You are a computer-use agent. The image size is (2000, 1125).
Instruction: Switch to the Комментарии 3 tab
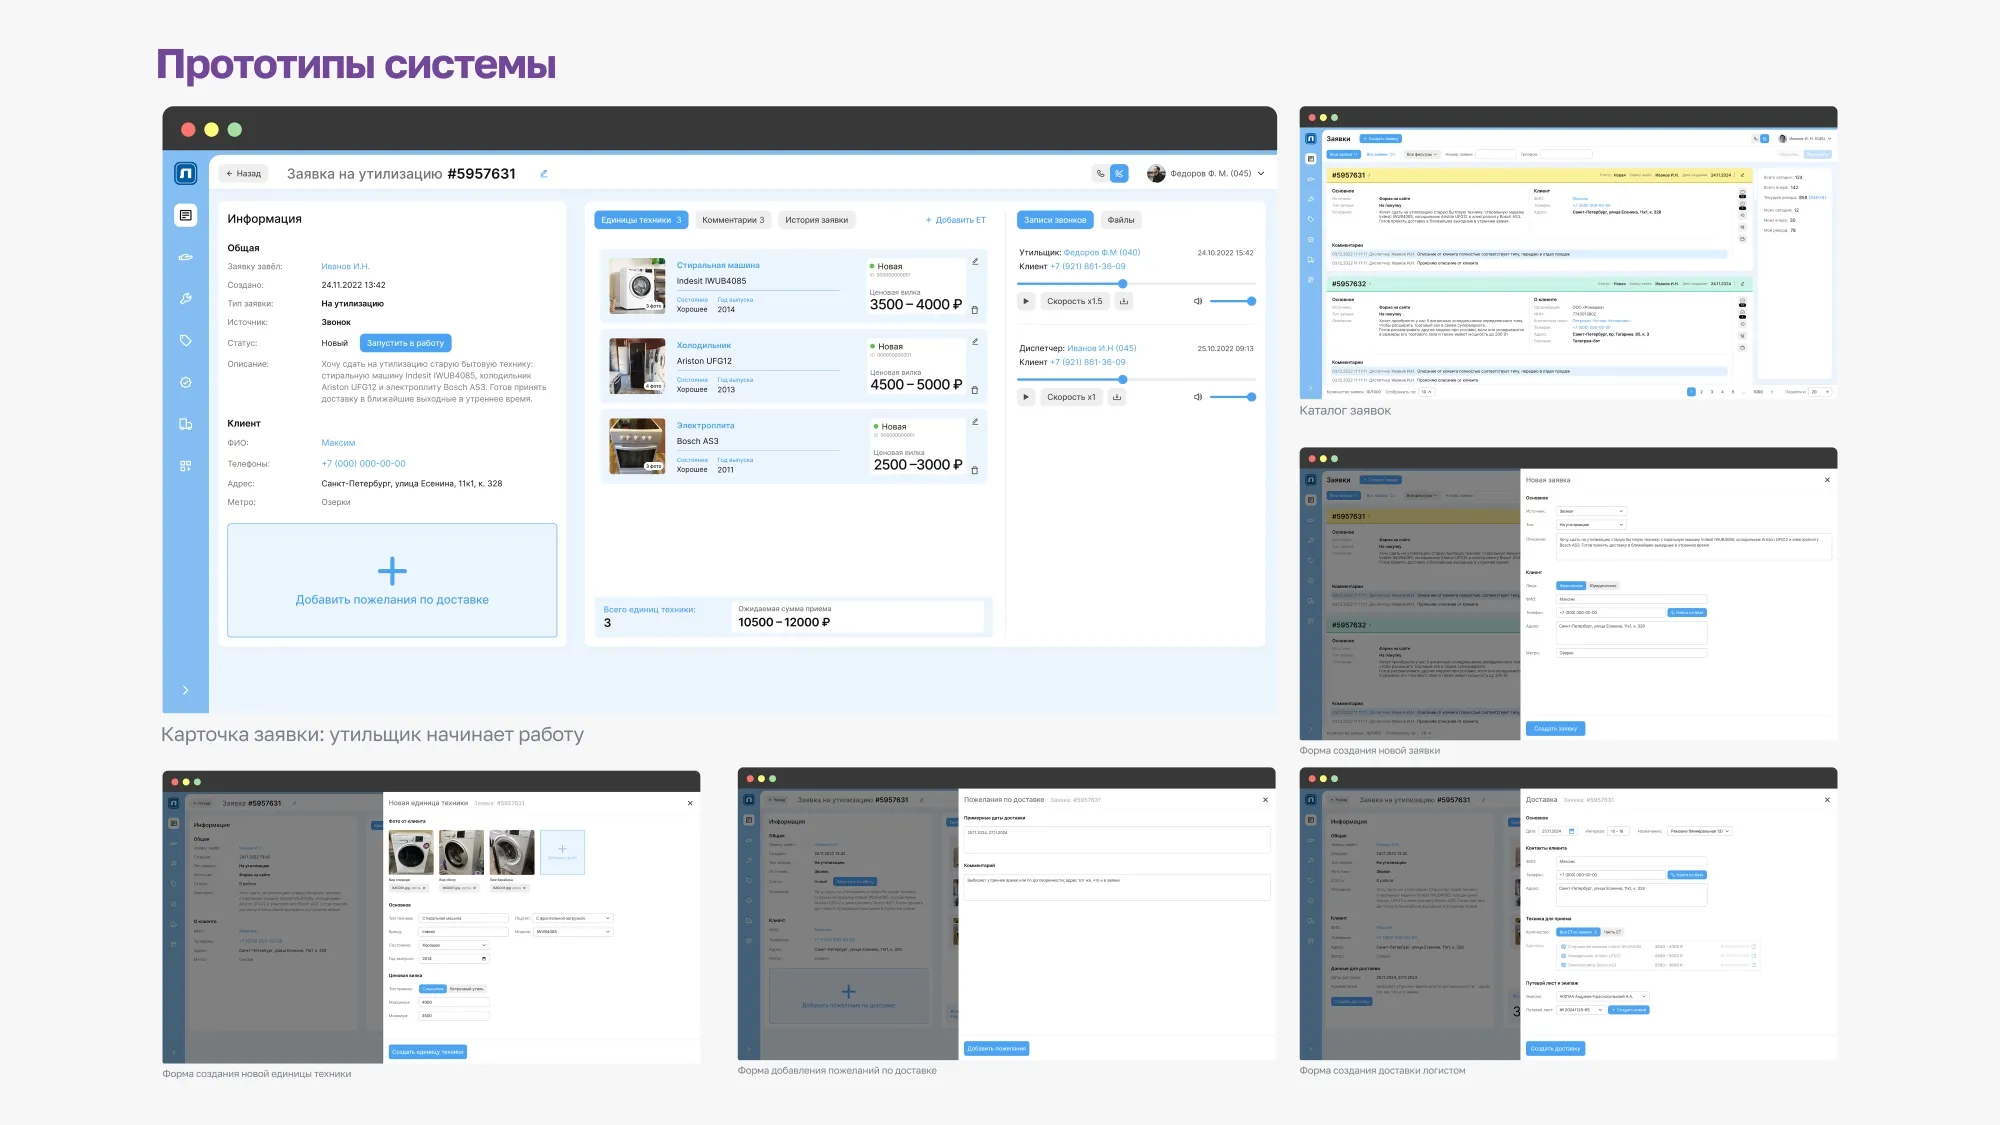click(x=733, y=220)
